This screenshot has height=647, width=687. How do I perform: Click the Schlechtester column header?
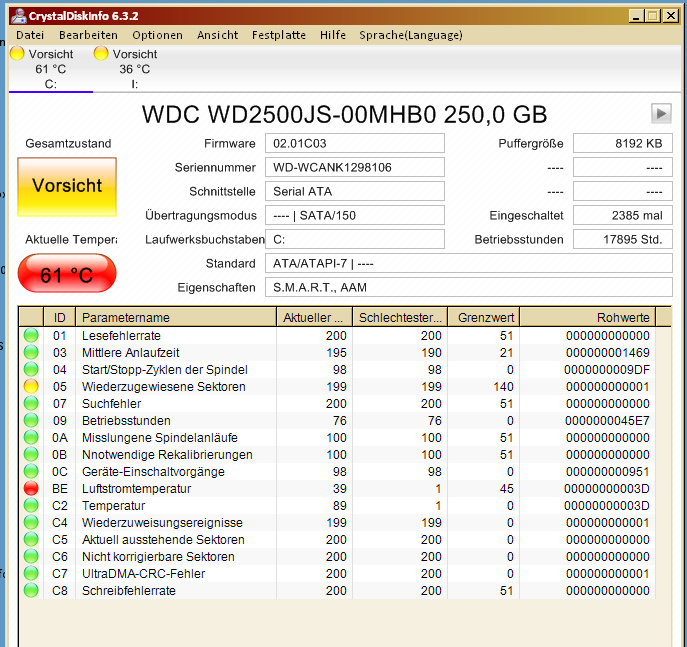click(400, 317)
